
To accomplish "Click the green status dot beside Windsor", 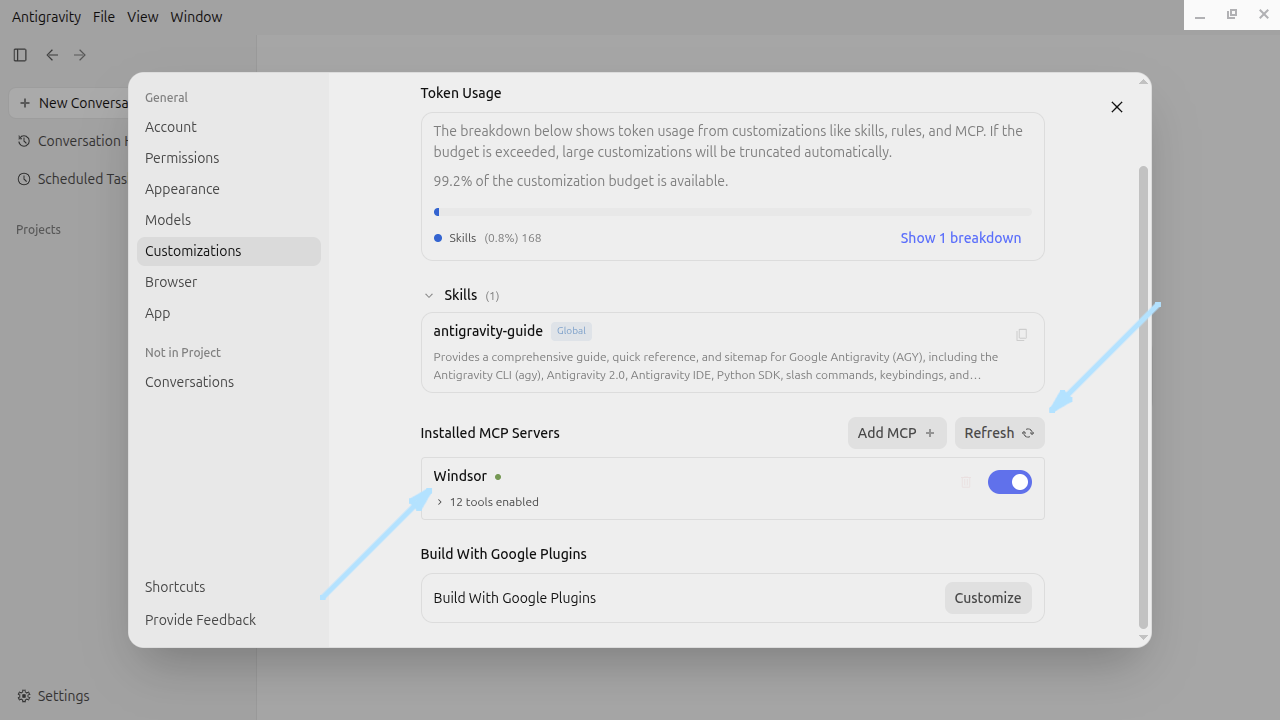I will (498, 477).
